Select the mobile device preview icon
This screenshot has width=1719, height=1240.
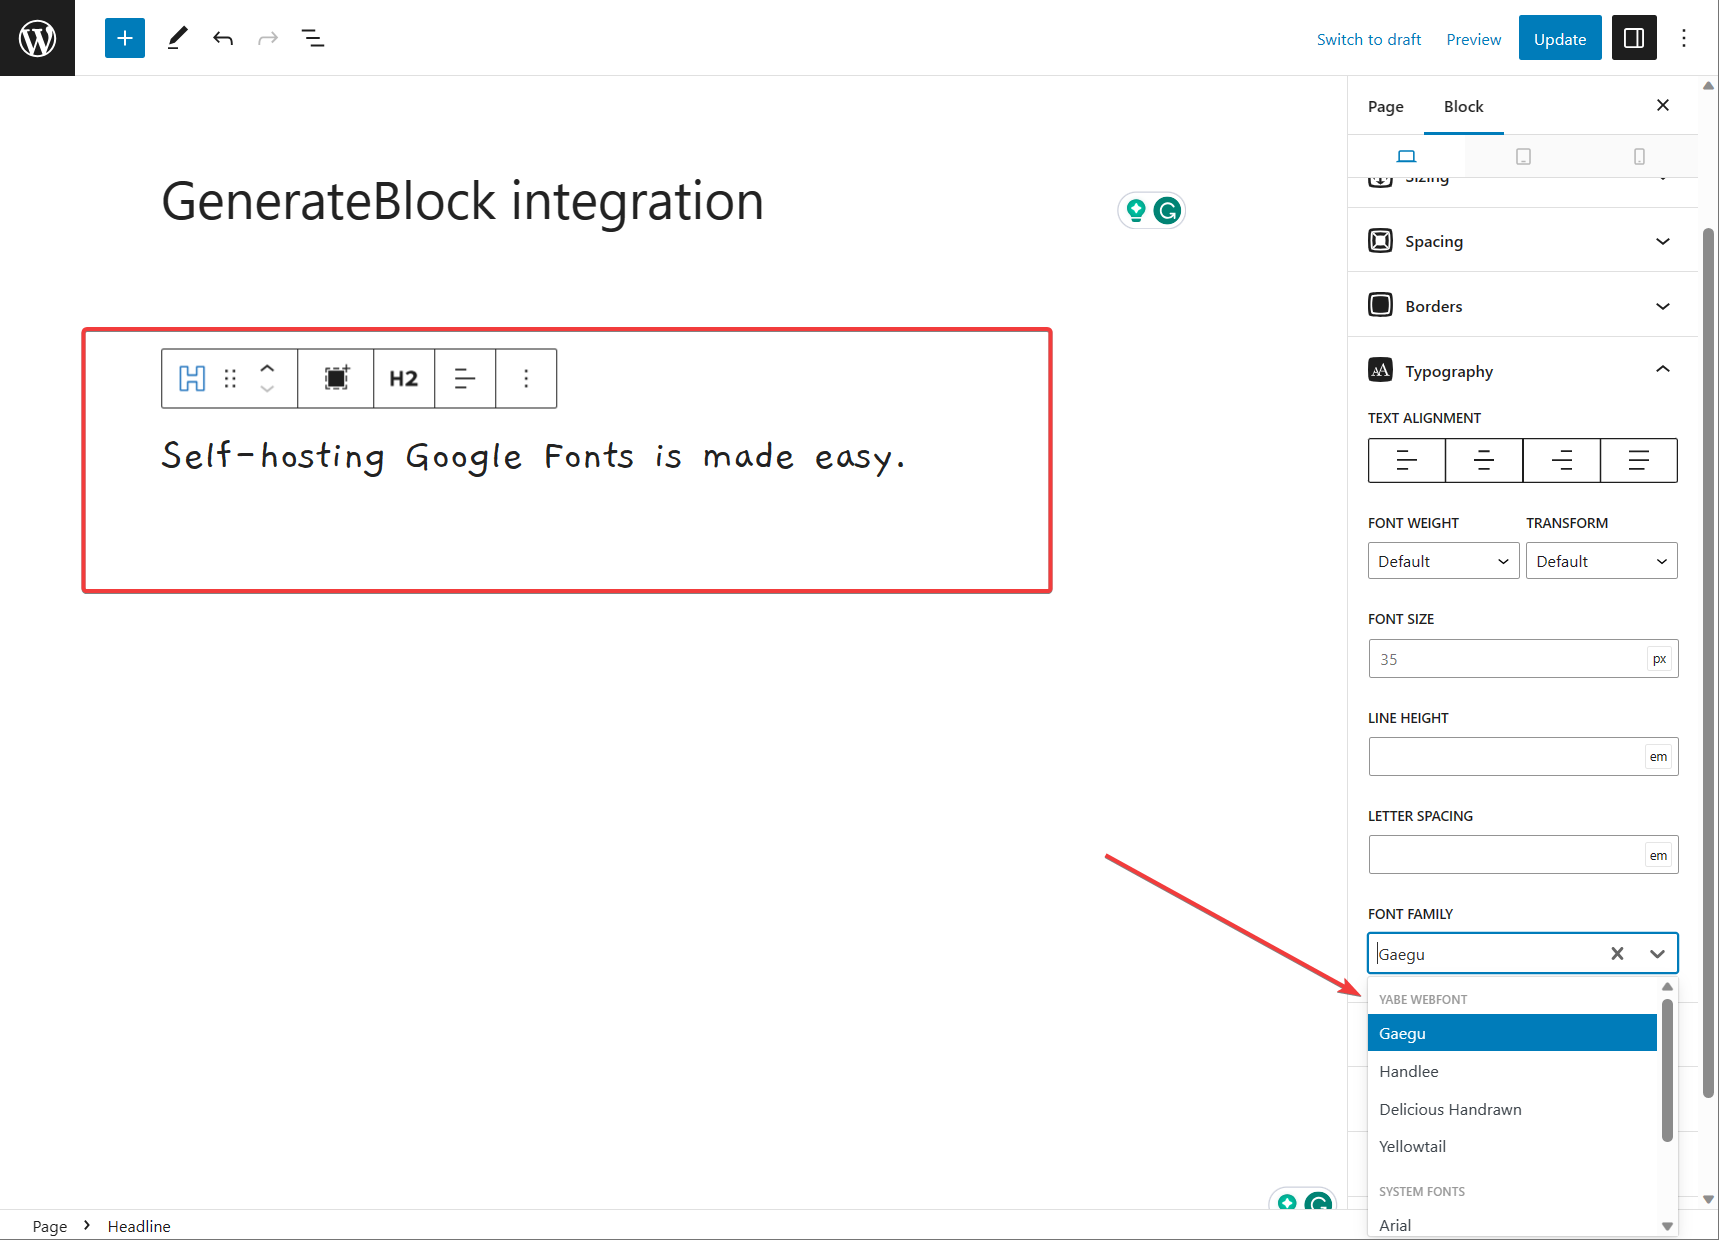(1639, 156)
